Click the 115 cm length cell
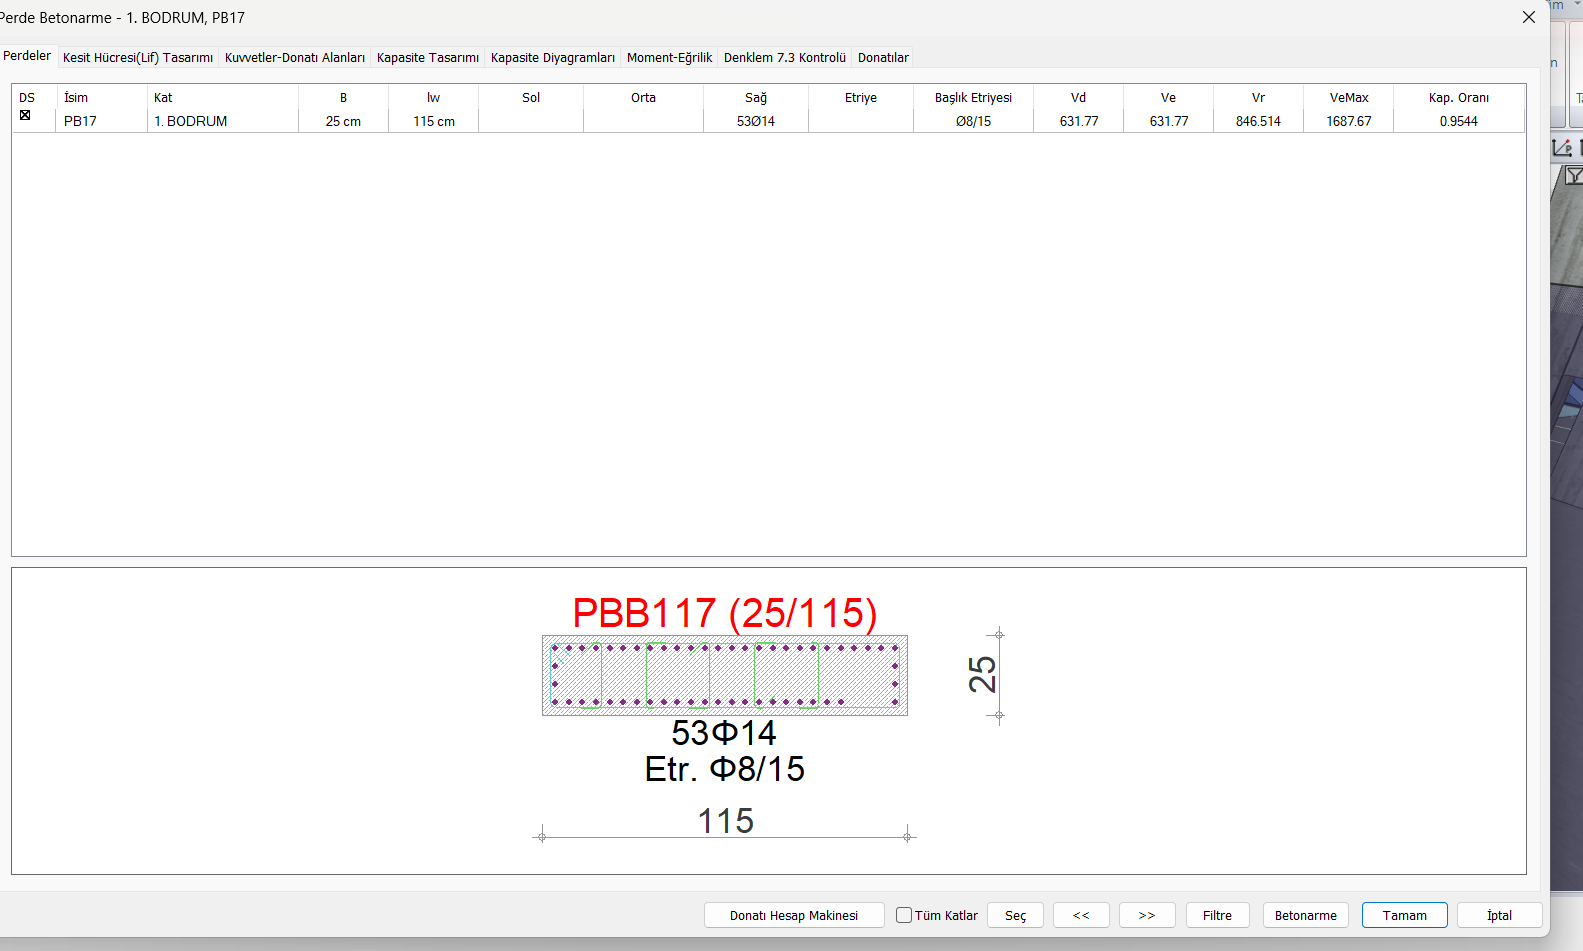 [x=434, y=121]
